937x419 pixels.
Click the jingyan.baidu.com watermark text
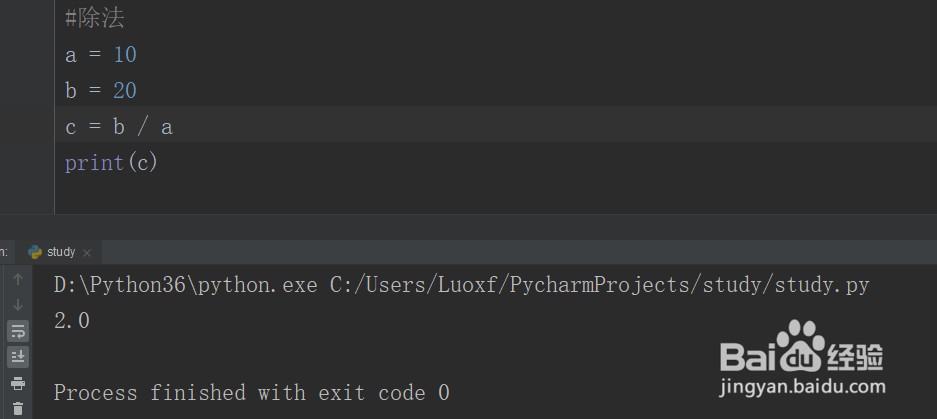802,386
